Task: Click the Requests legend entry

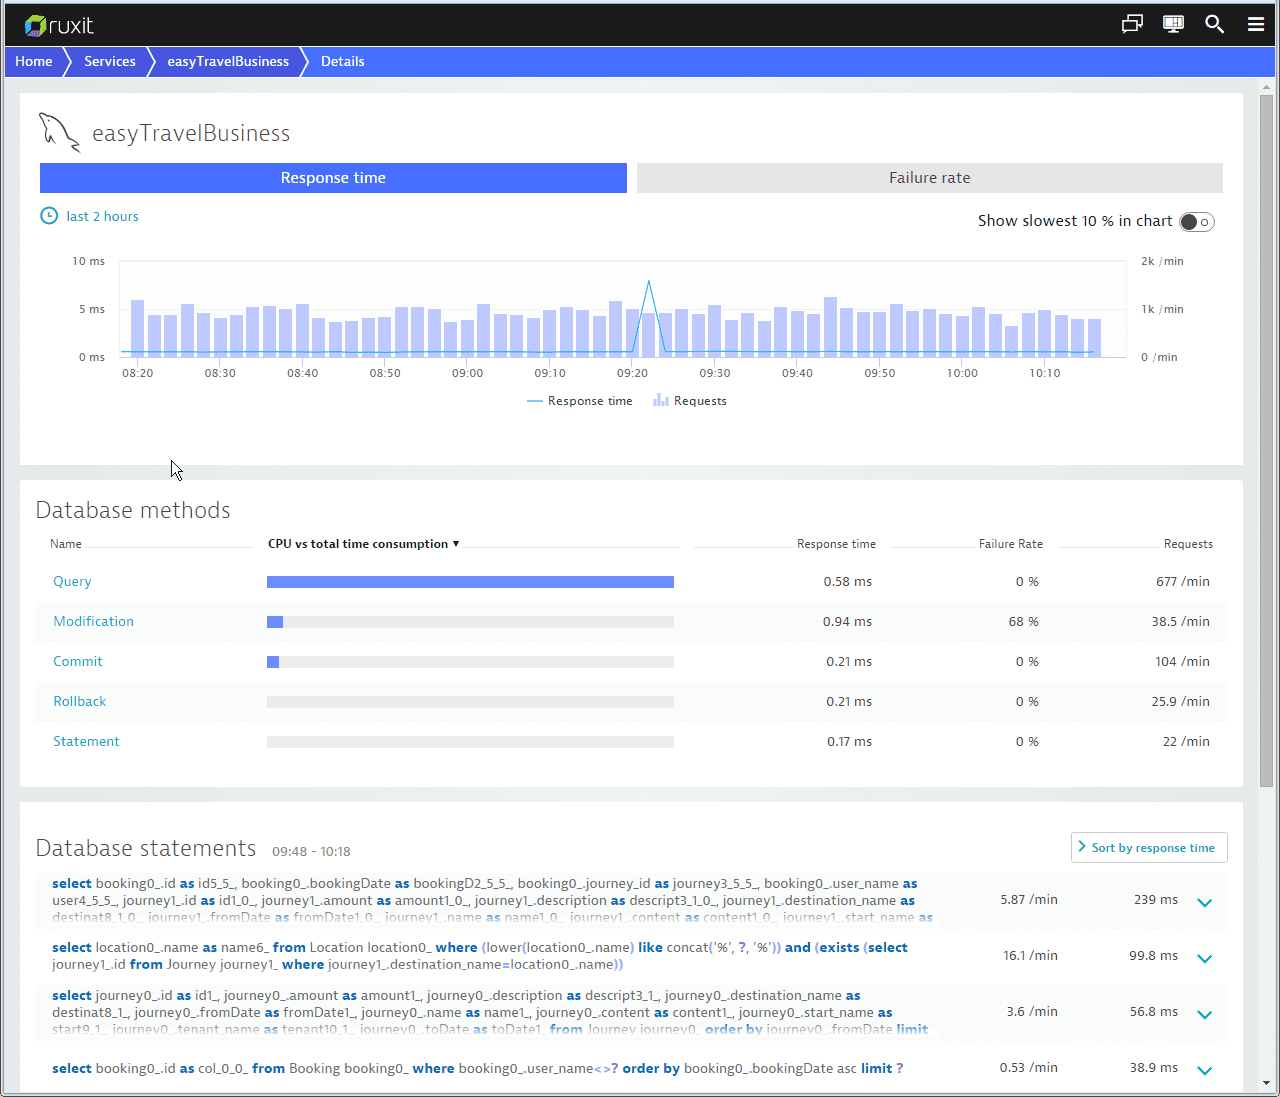Action: (x=690, y=401)
